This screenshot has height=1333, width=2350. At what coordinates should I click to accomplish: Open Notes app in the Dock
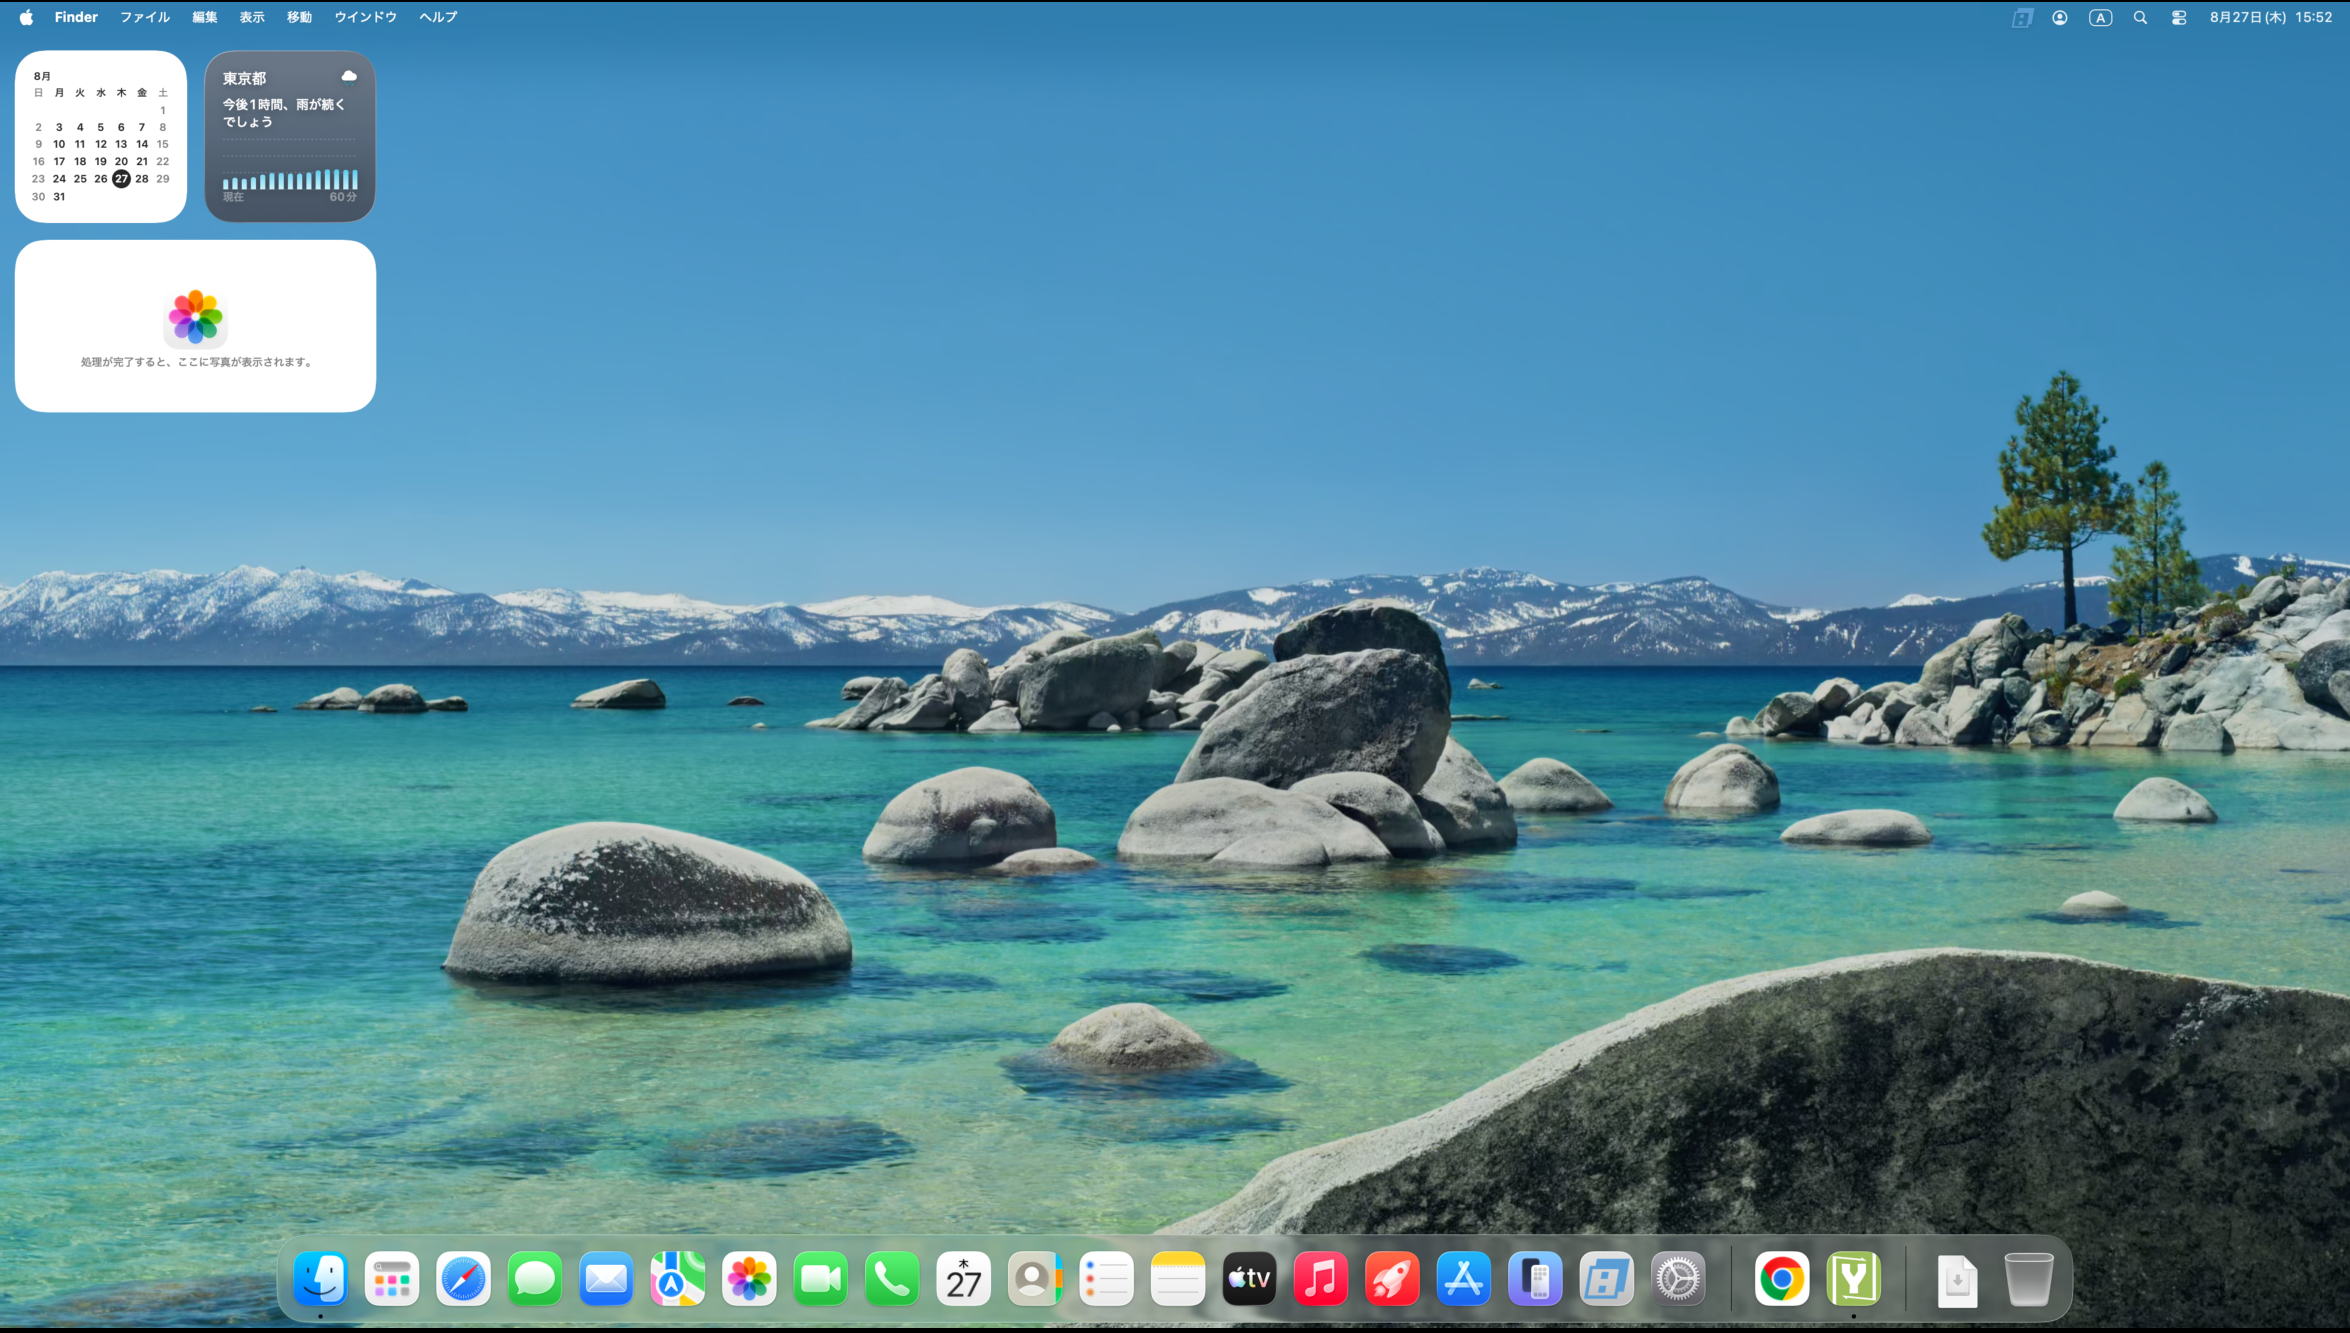[1178, 1278]
